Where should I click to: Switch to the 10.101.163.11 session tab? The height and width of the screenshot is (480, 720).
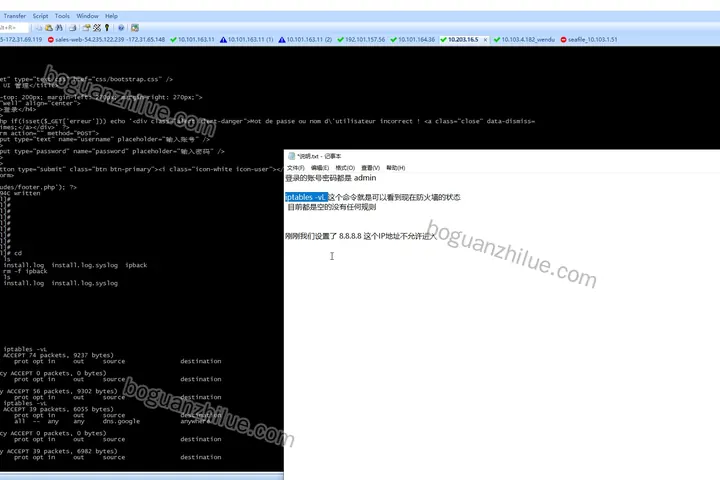(x=192, y=40)
